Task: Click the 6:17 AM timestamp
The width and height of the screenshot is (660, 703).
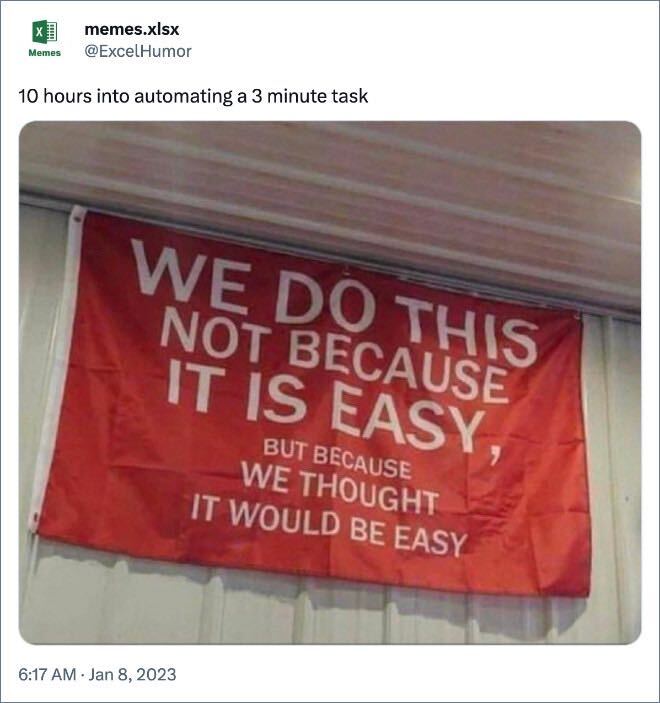Action: (47, 674)
